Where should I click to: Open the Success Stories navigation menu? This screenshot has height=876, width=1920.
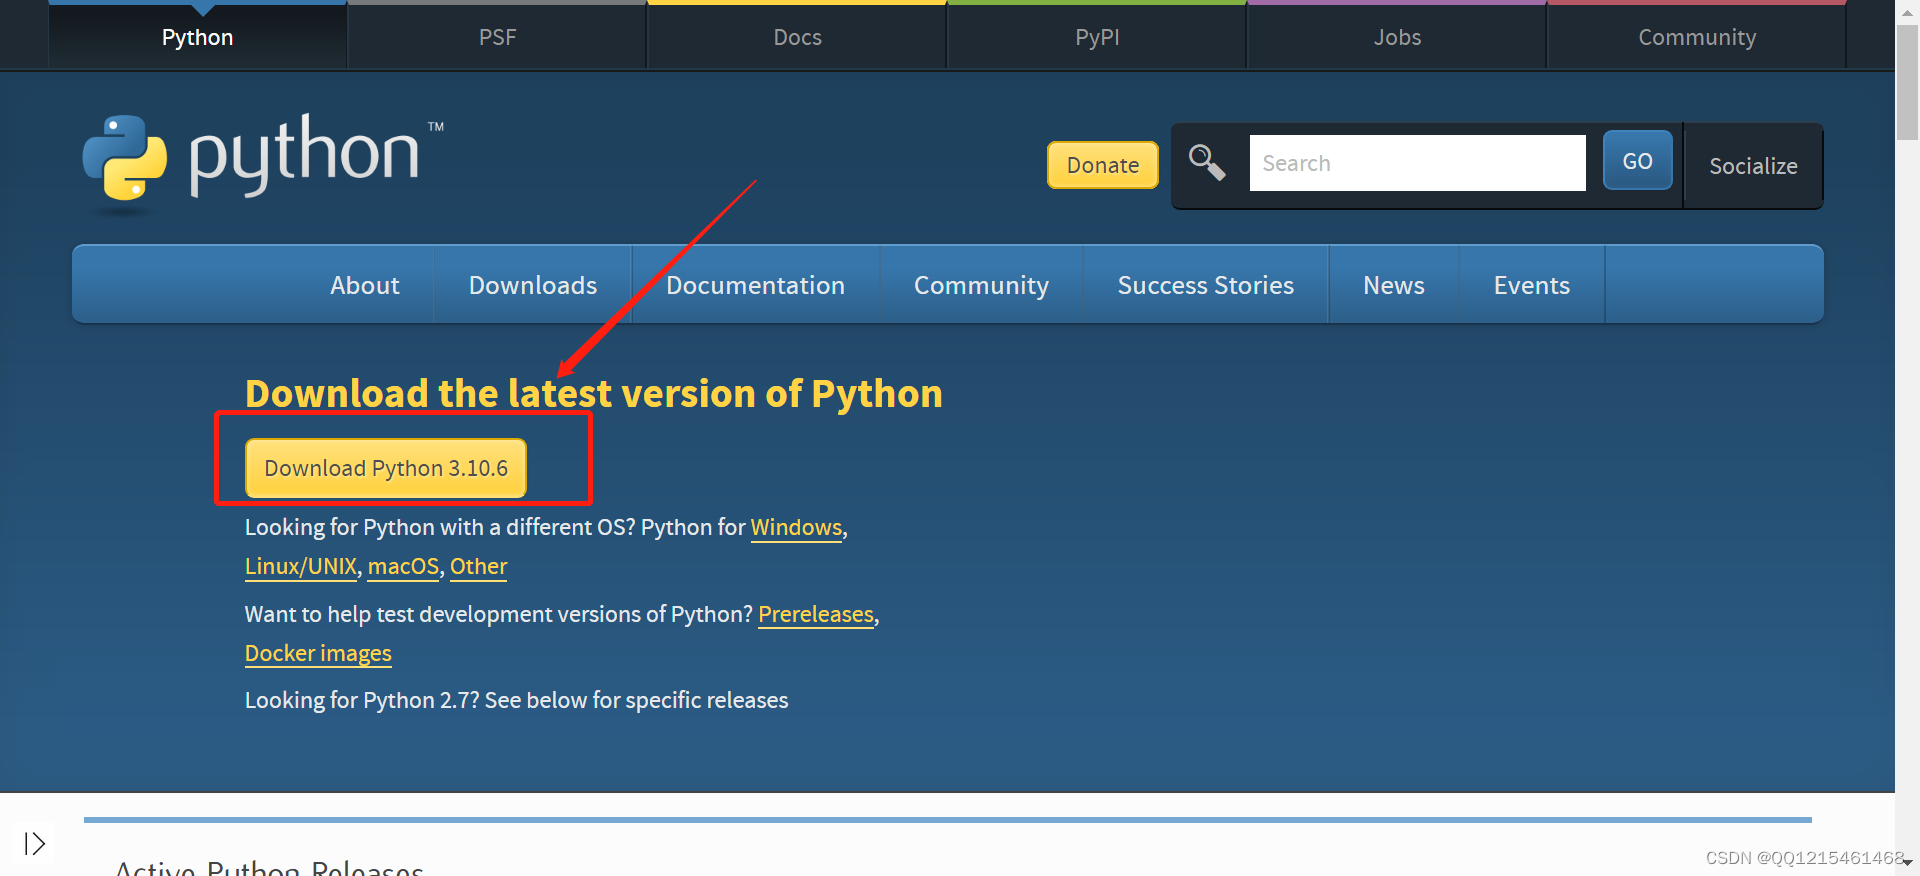pyautogui.click(x=1206, y=285)
